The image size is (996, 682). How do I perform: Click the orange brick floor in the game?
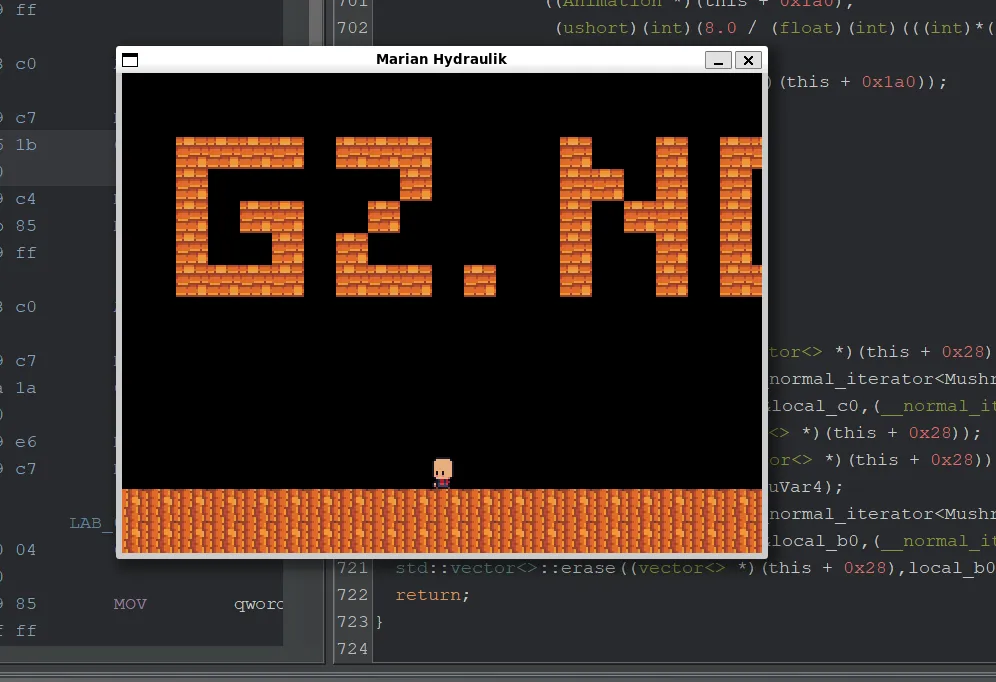tap(441, 520)
